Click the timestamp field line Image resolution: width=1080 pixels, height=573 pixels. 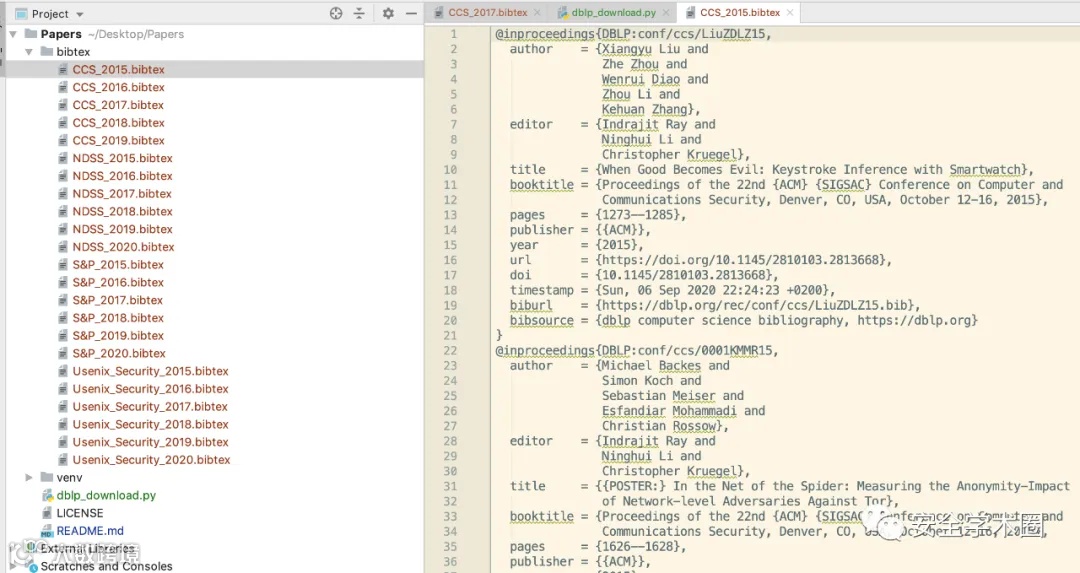coord(672,291)
